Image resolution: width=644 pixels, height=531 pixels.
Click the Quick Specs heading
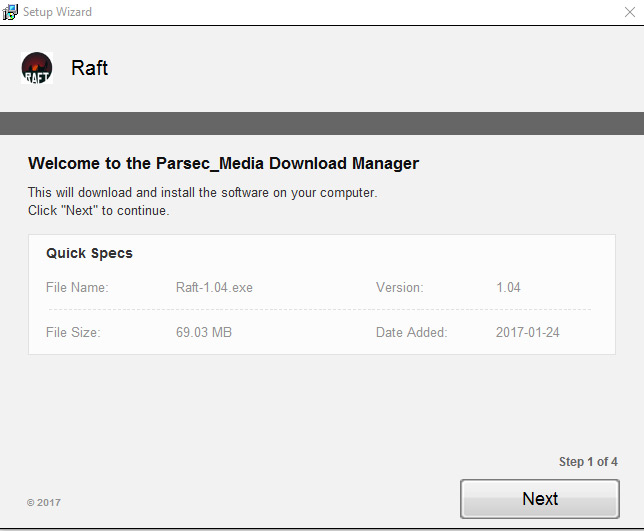90,253
